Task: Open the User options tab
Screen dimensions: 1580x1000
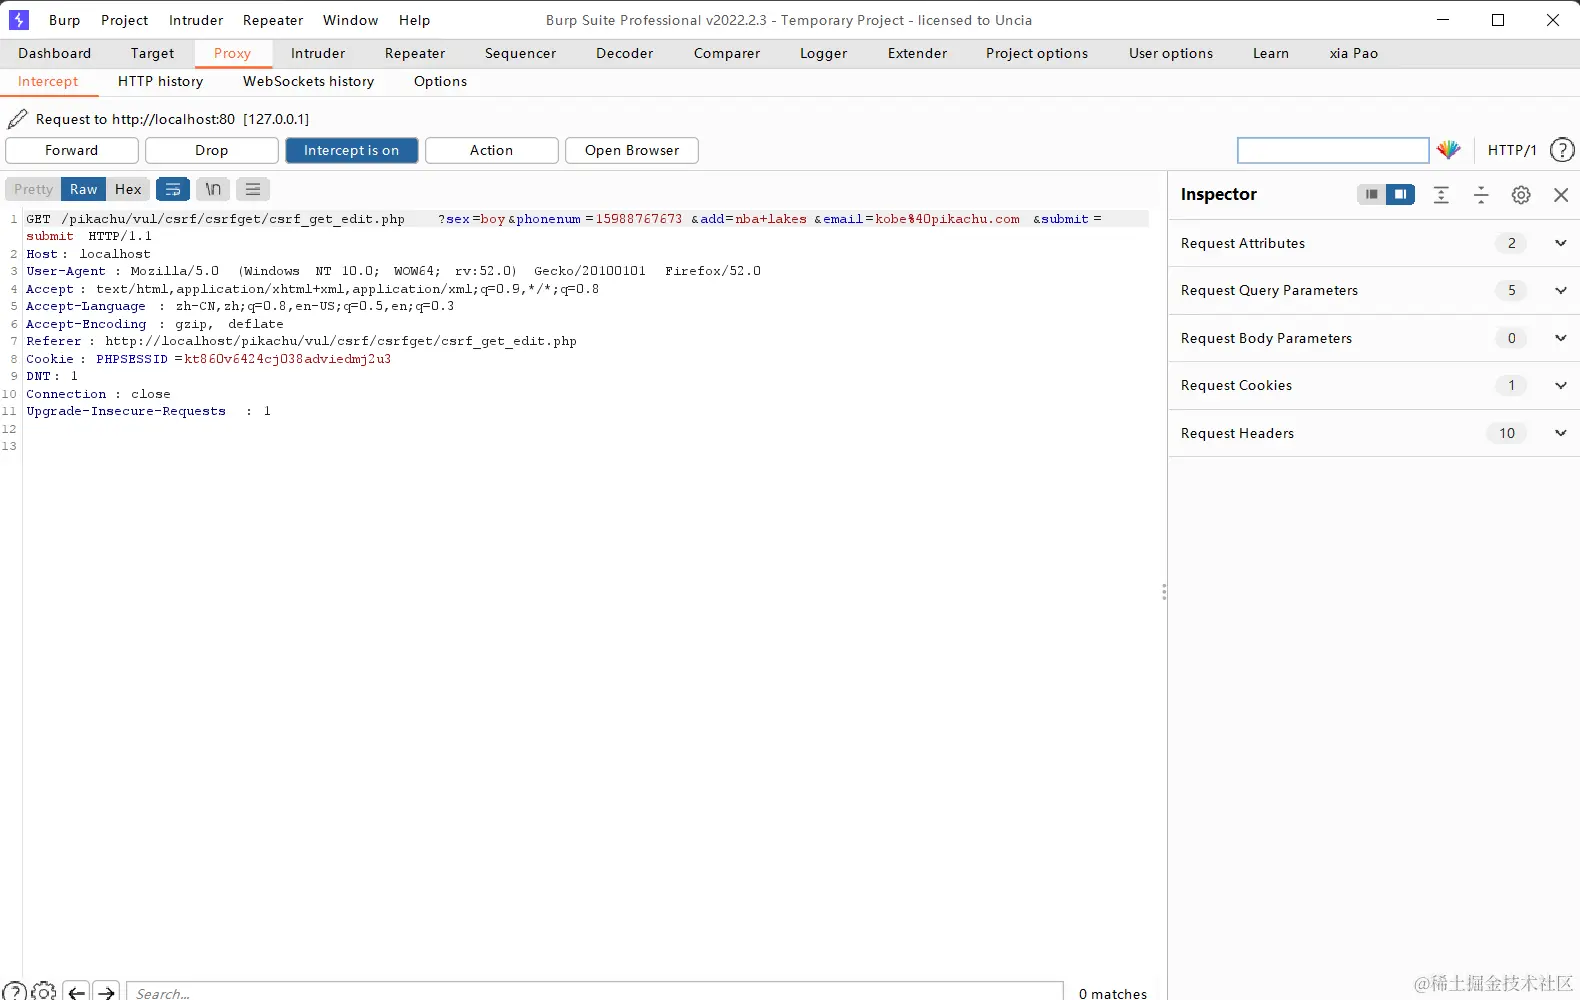Action: click(1171, 53)
